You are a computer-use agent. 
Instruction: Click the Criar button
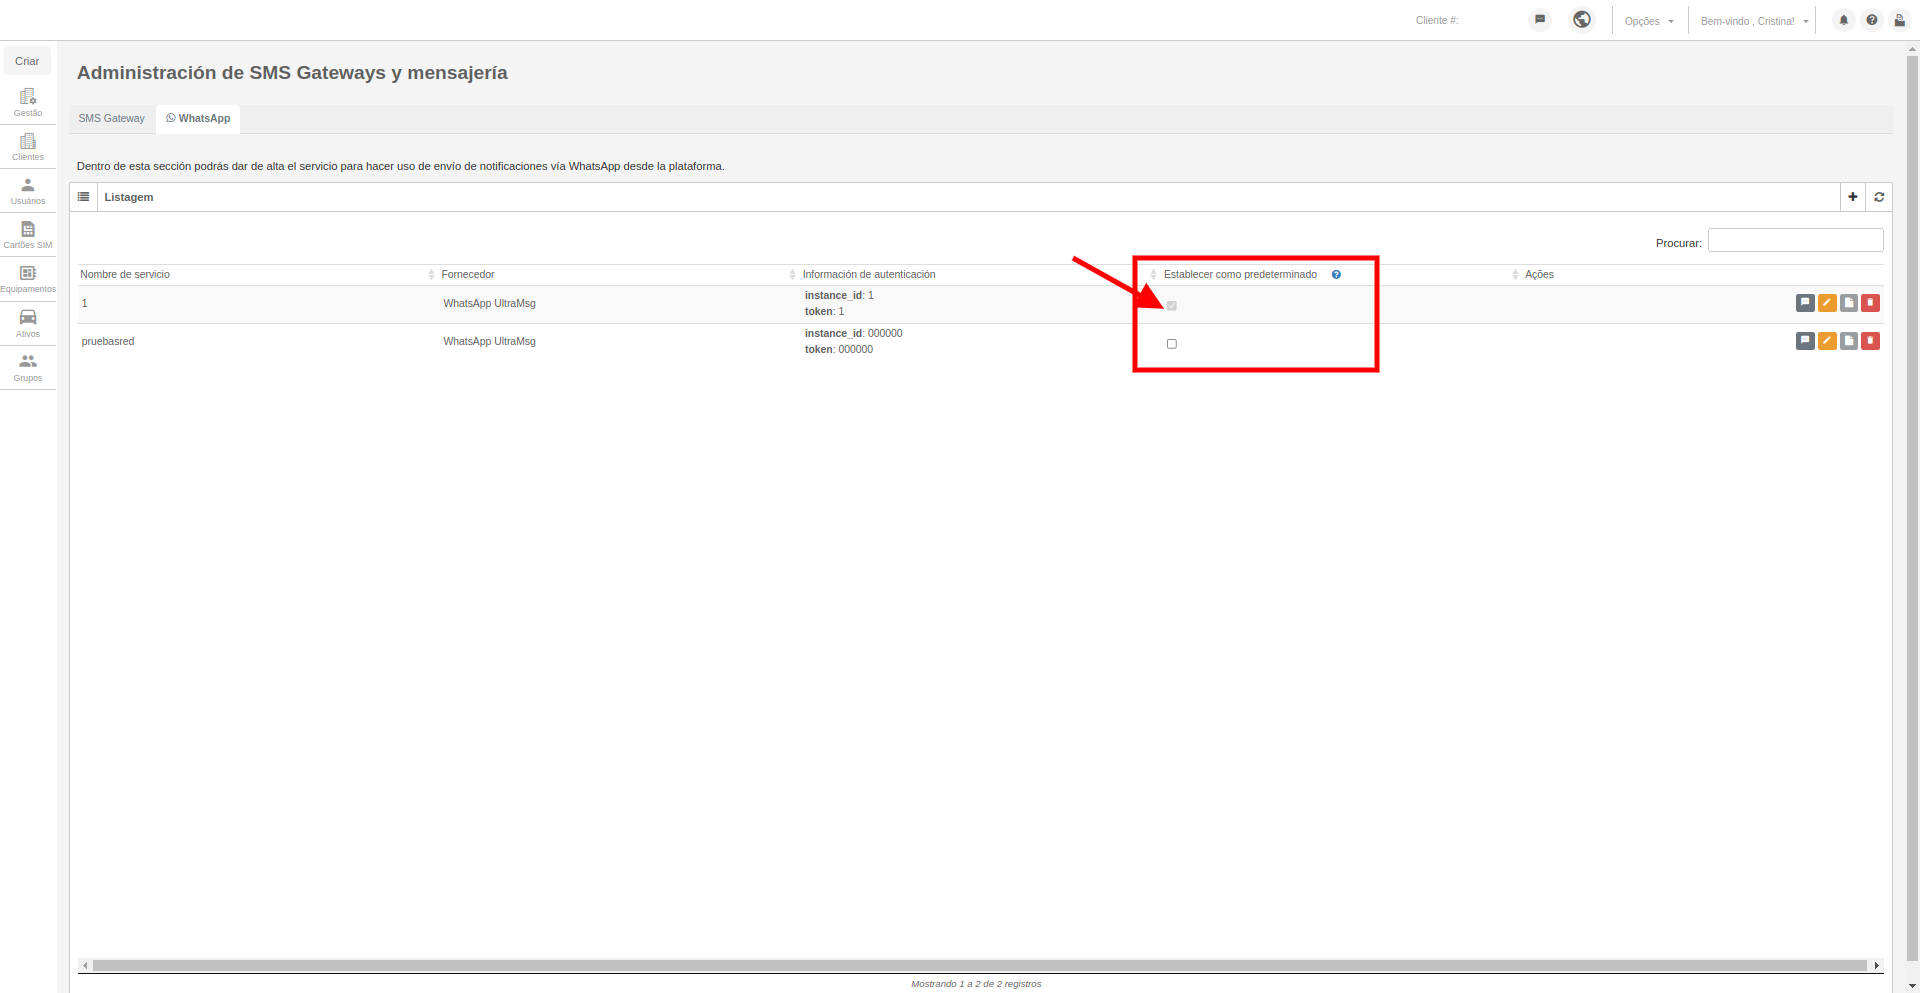27,61
